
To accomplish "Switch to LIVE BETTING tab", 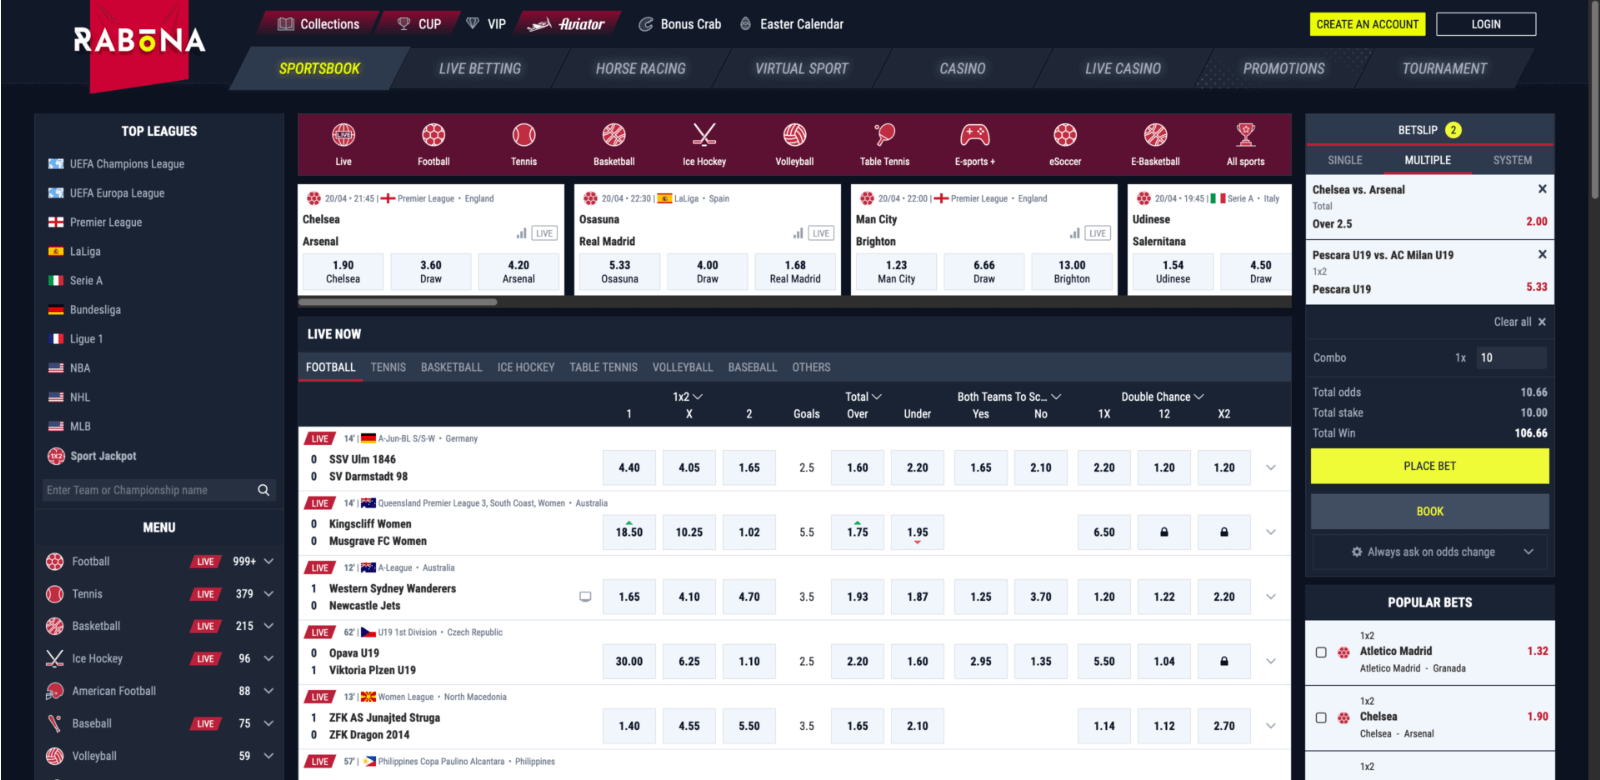I will 480,69.
